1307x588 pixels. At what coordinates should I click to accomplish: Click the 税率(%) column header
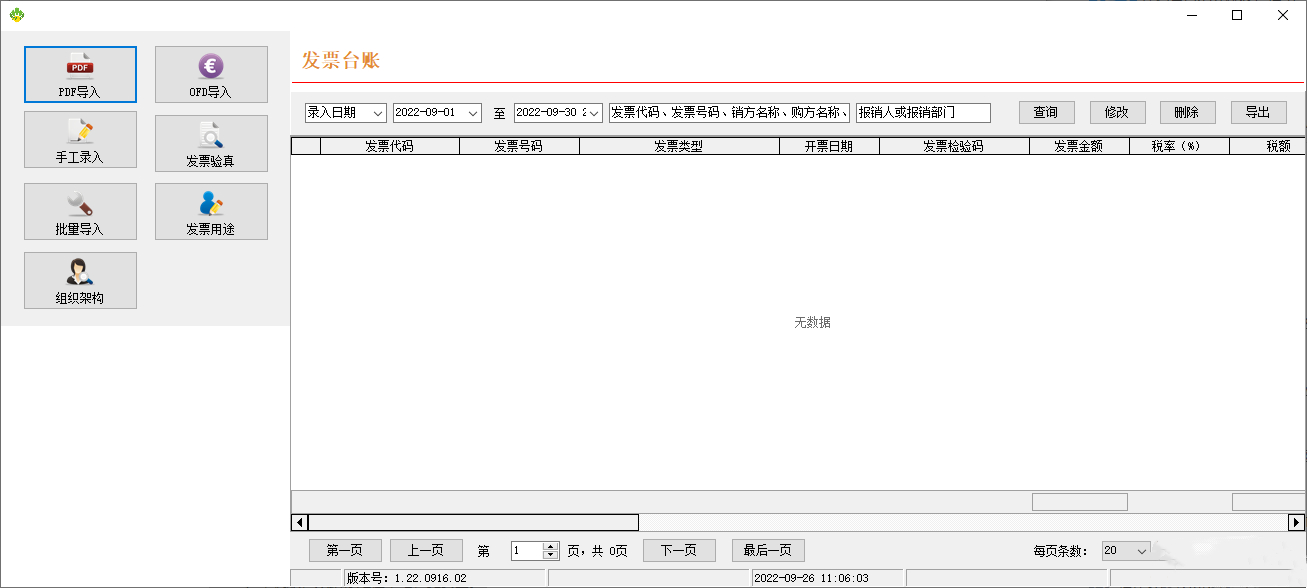point(1179,146)
